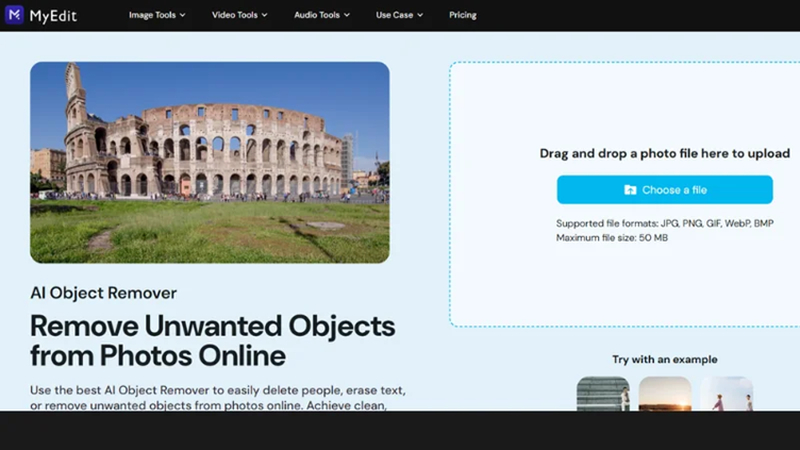Select the first example thumbnail with stairs
The width and height of the screenshot is (800, 450).
[603, 394]
